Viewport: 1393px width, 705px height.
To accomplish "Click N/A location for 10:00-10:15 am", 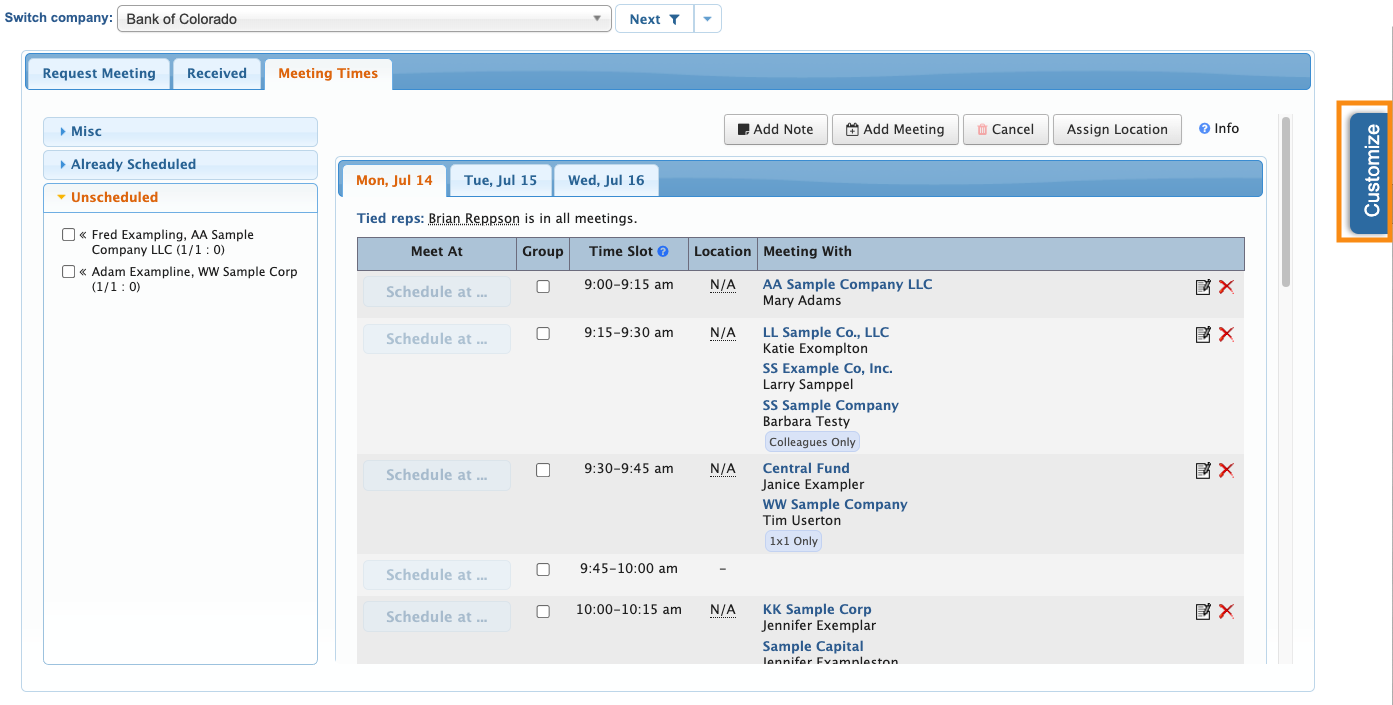I will coord(723,610).
